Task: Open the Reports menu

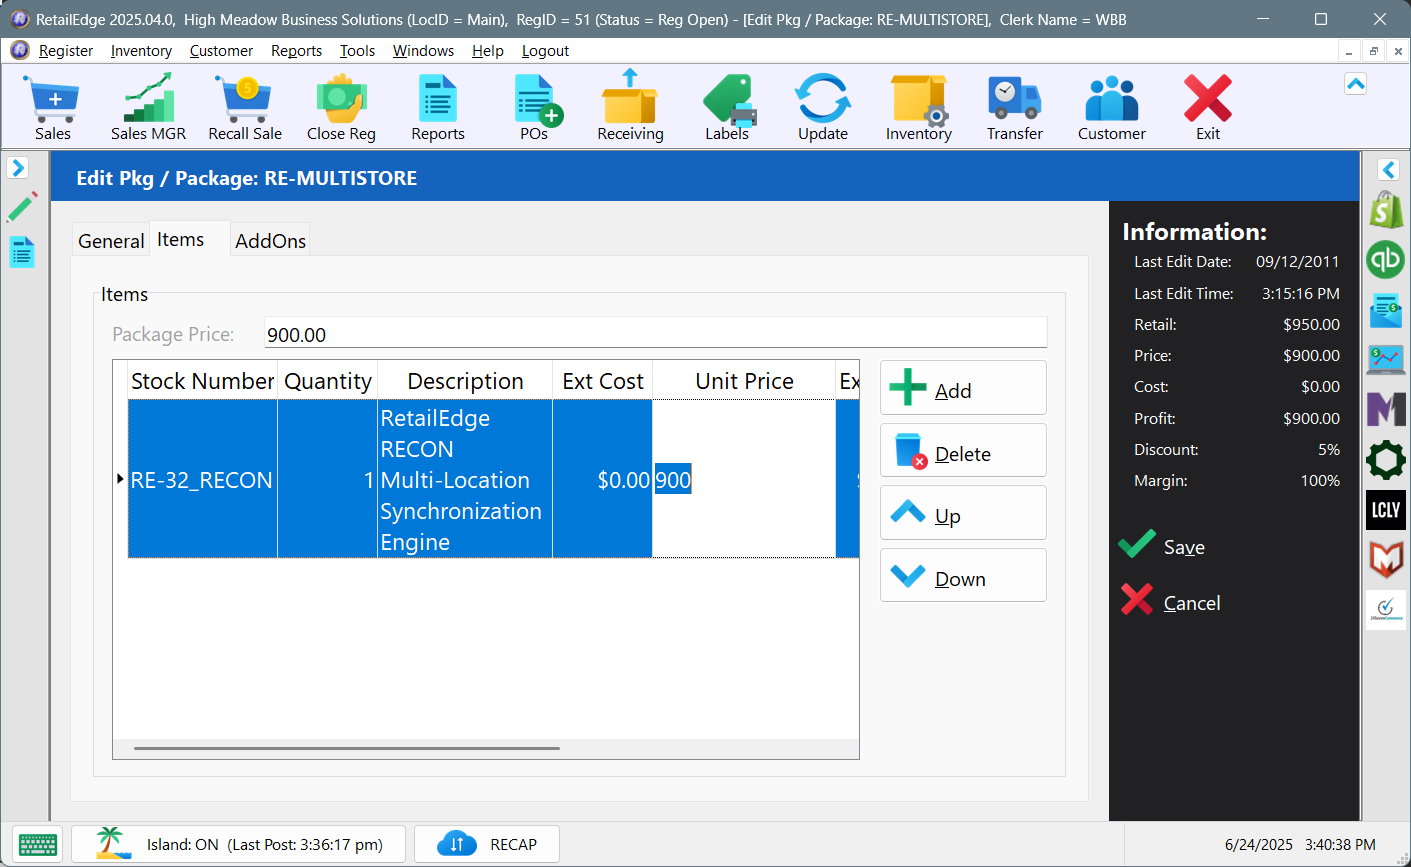Action: 296,51
